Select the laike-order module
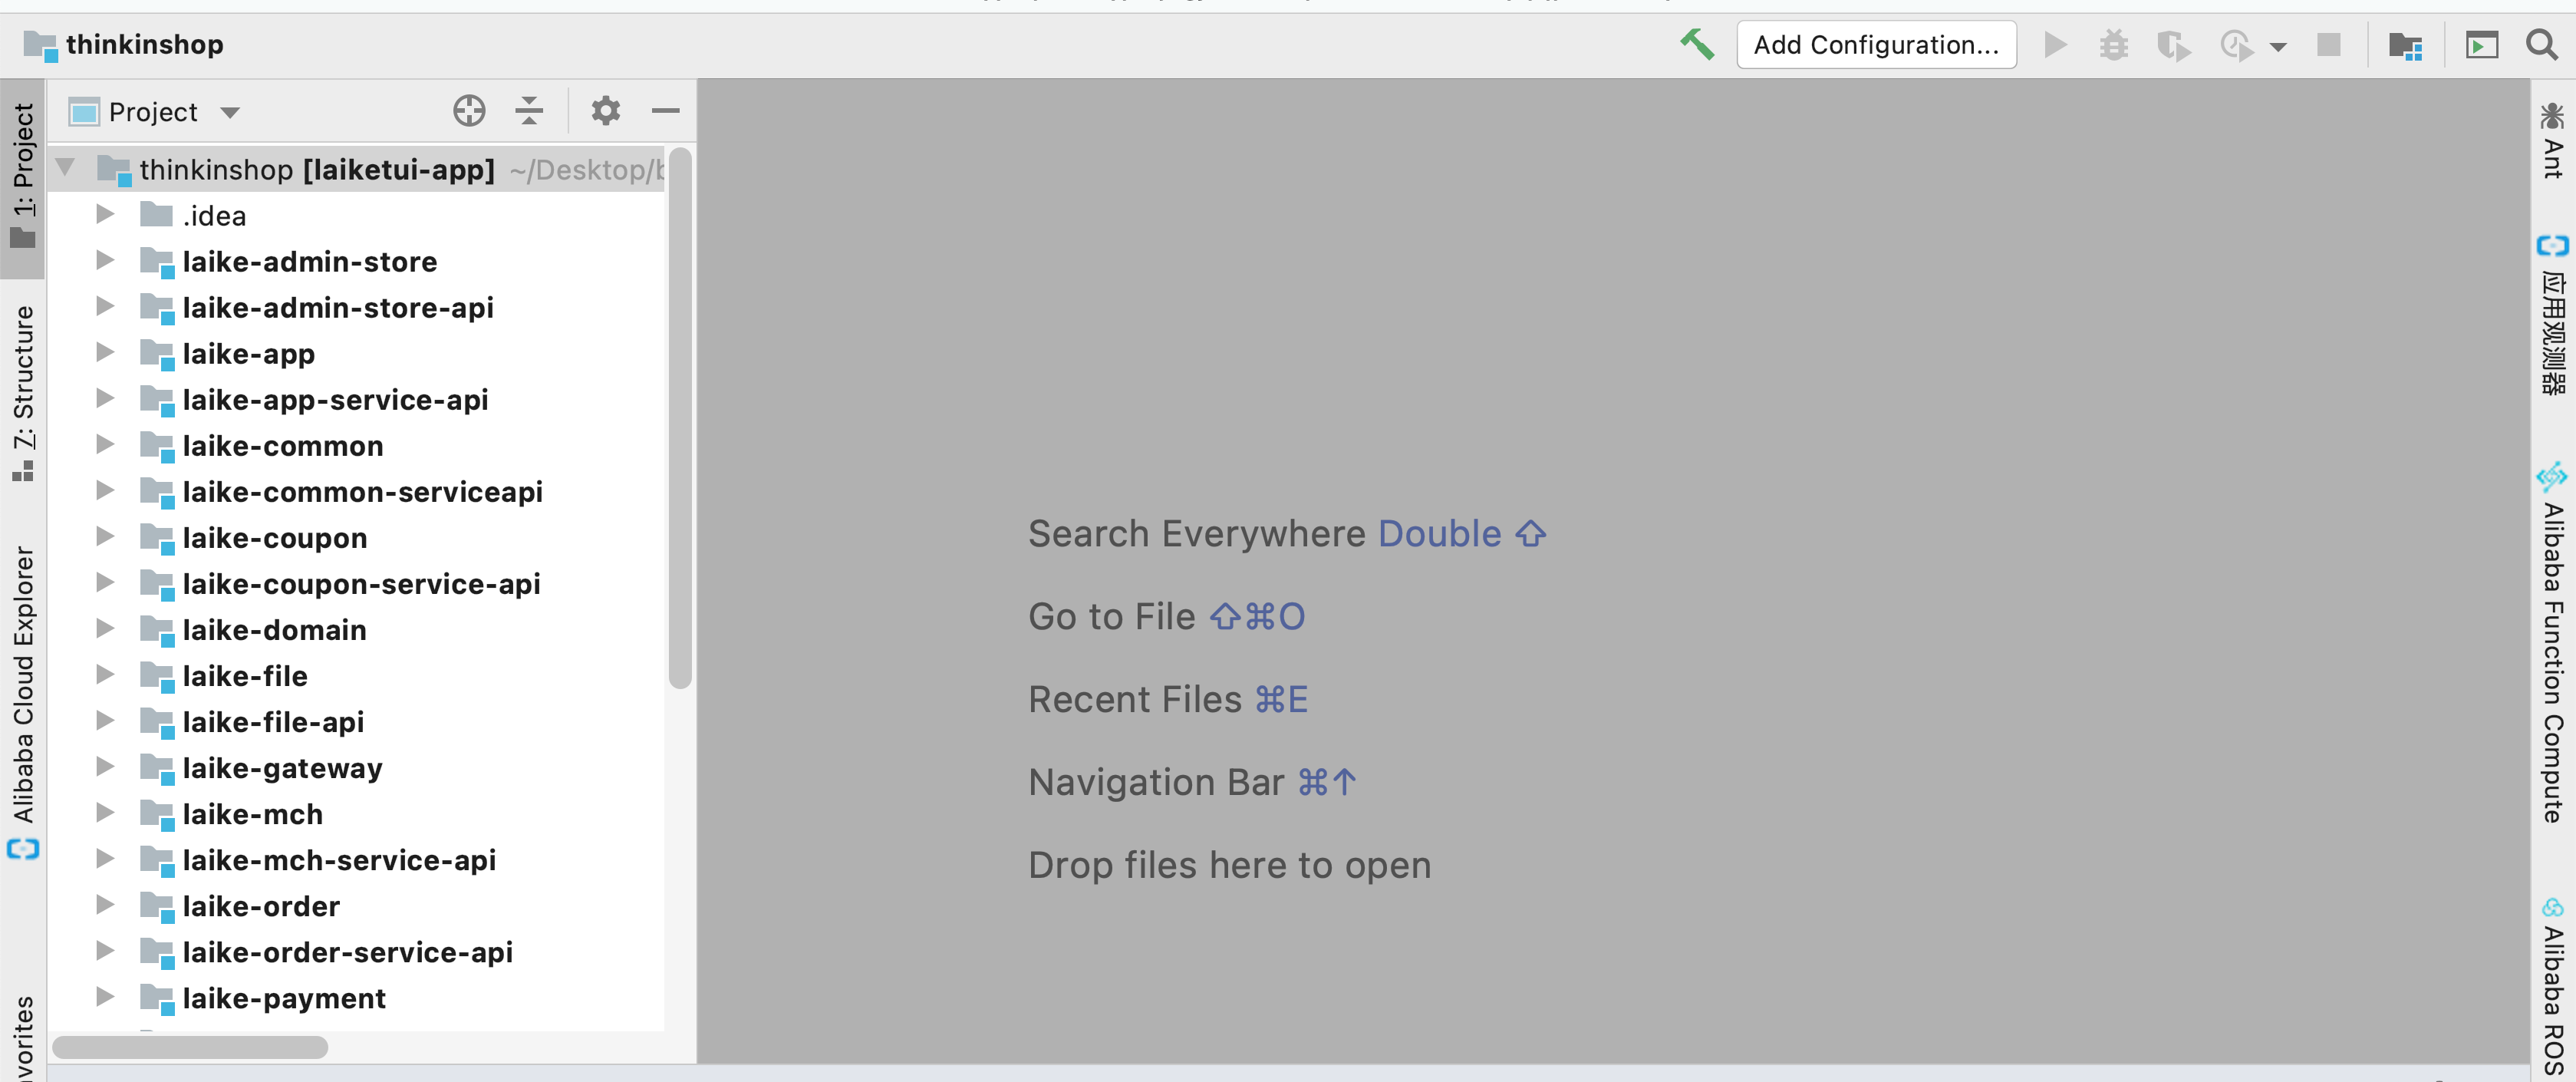The width and height of the screenshot is (2576, 1082). click(x=261, y=906)
